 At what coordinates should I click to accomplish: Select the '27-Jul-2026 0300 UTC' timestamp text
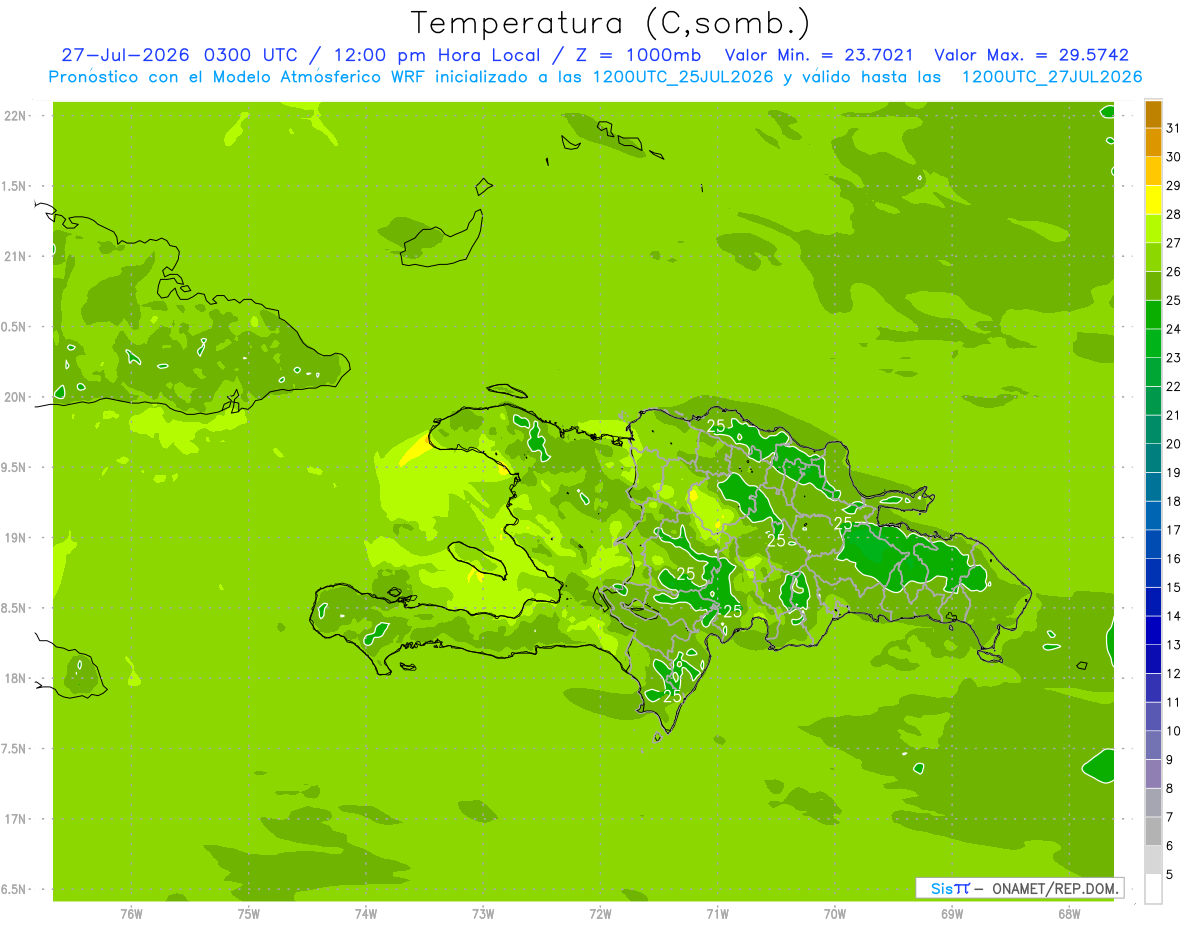[x=179, y=55]
